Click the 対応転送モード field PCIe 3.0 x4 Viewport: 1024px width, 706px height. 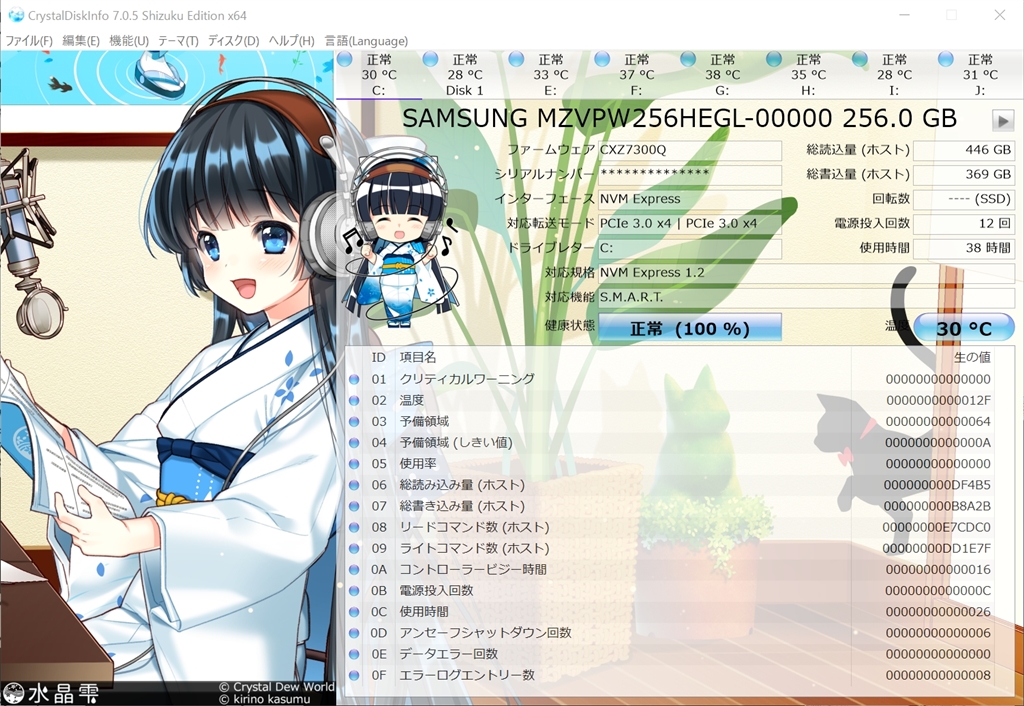pos(690,223)
